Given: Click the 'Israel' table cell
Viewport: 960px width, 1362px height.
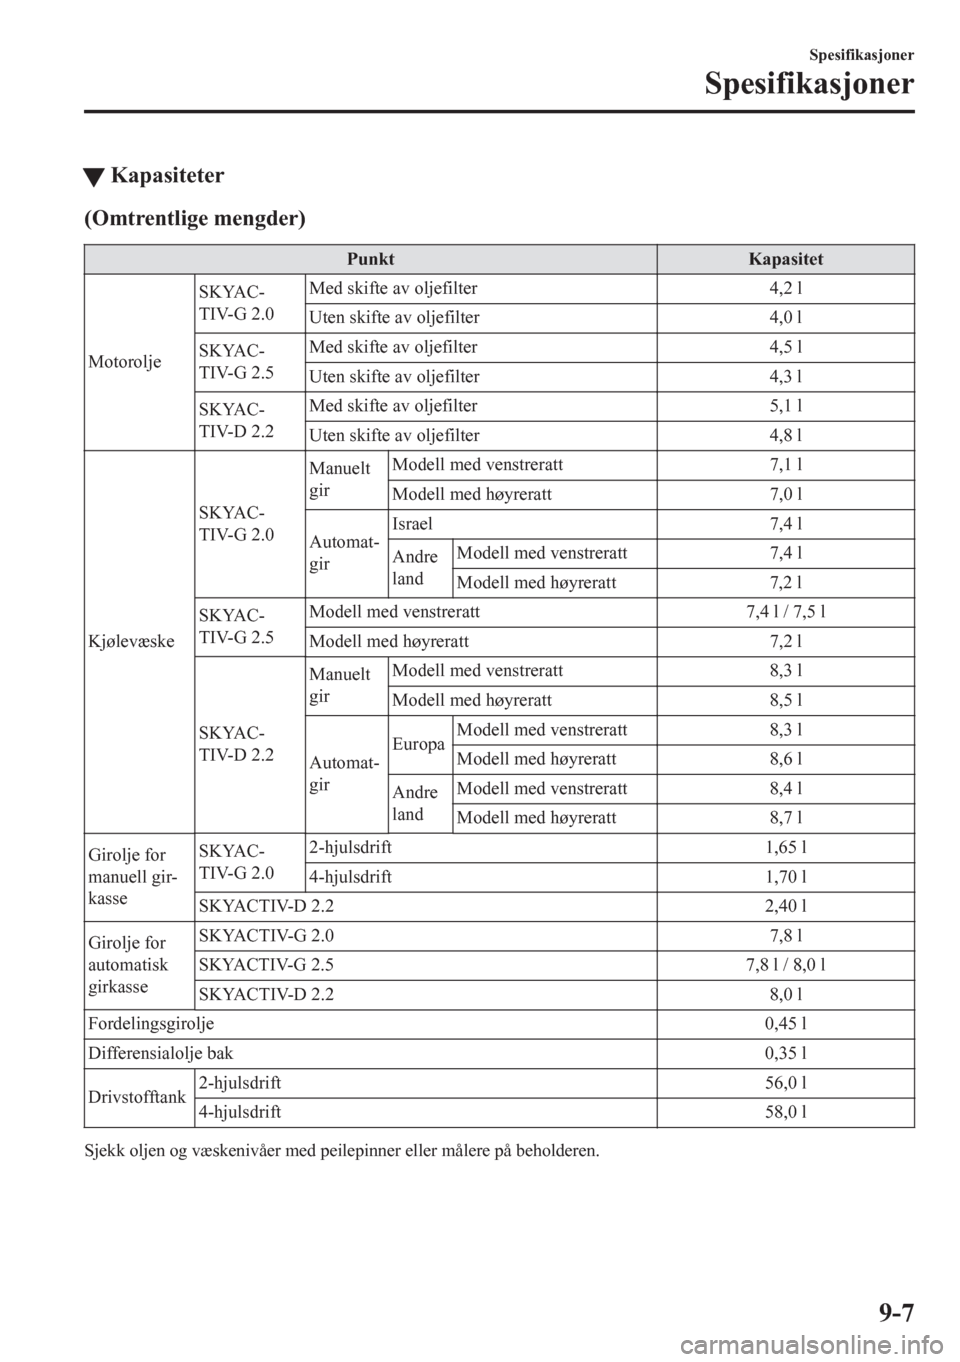Looking at the screenshot, I should click(x=413, y=524).
